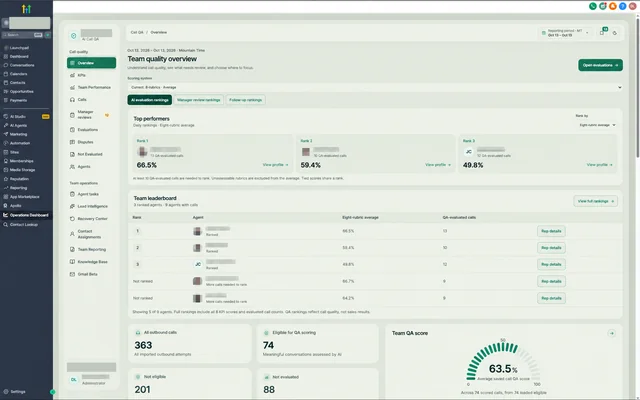Screen dimensions: 640x400
Task: View profile of Rank 2 performer
Action: (438, 165)
